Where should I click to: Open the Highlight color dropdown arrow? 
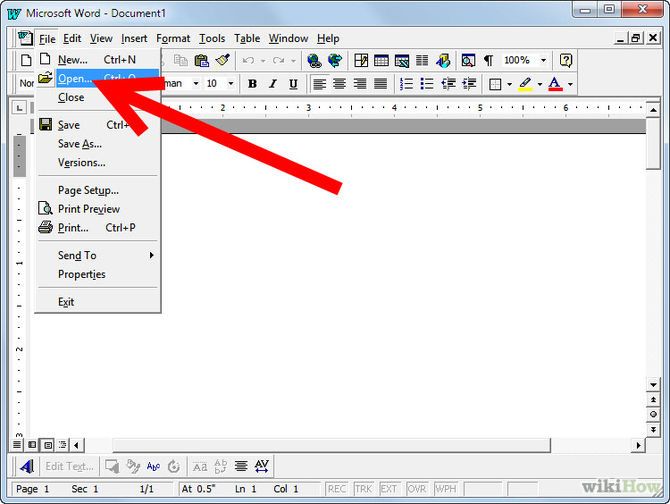pyautogui.click(x=540, y=84)
